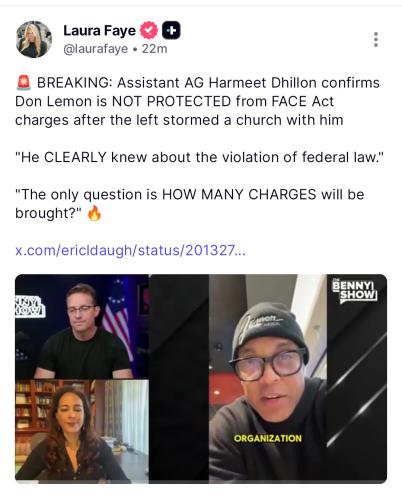Open the @laurafaye handle
The height and width of the screenshot is (500, 402).
coord(95,49)
